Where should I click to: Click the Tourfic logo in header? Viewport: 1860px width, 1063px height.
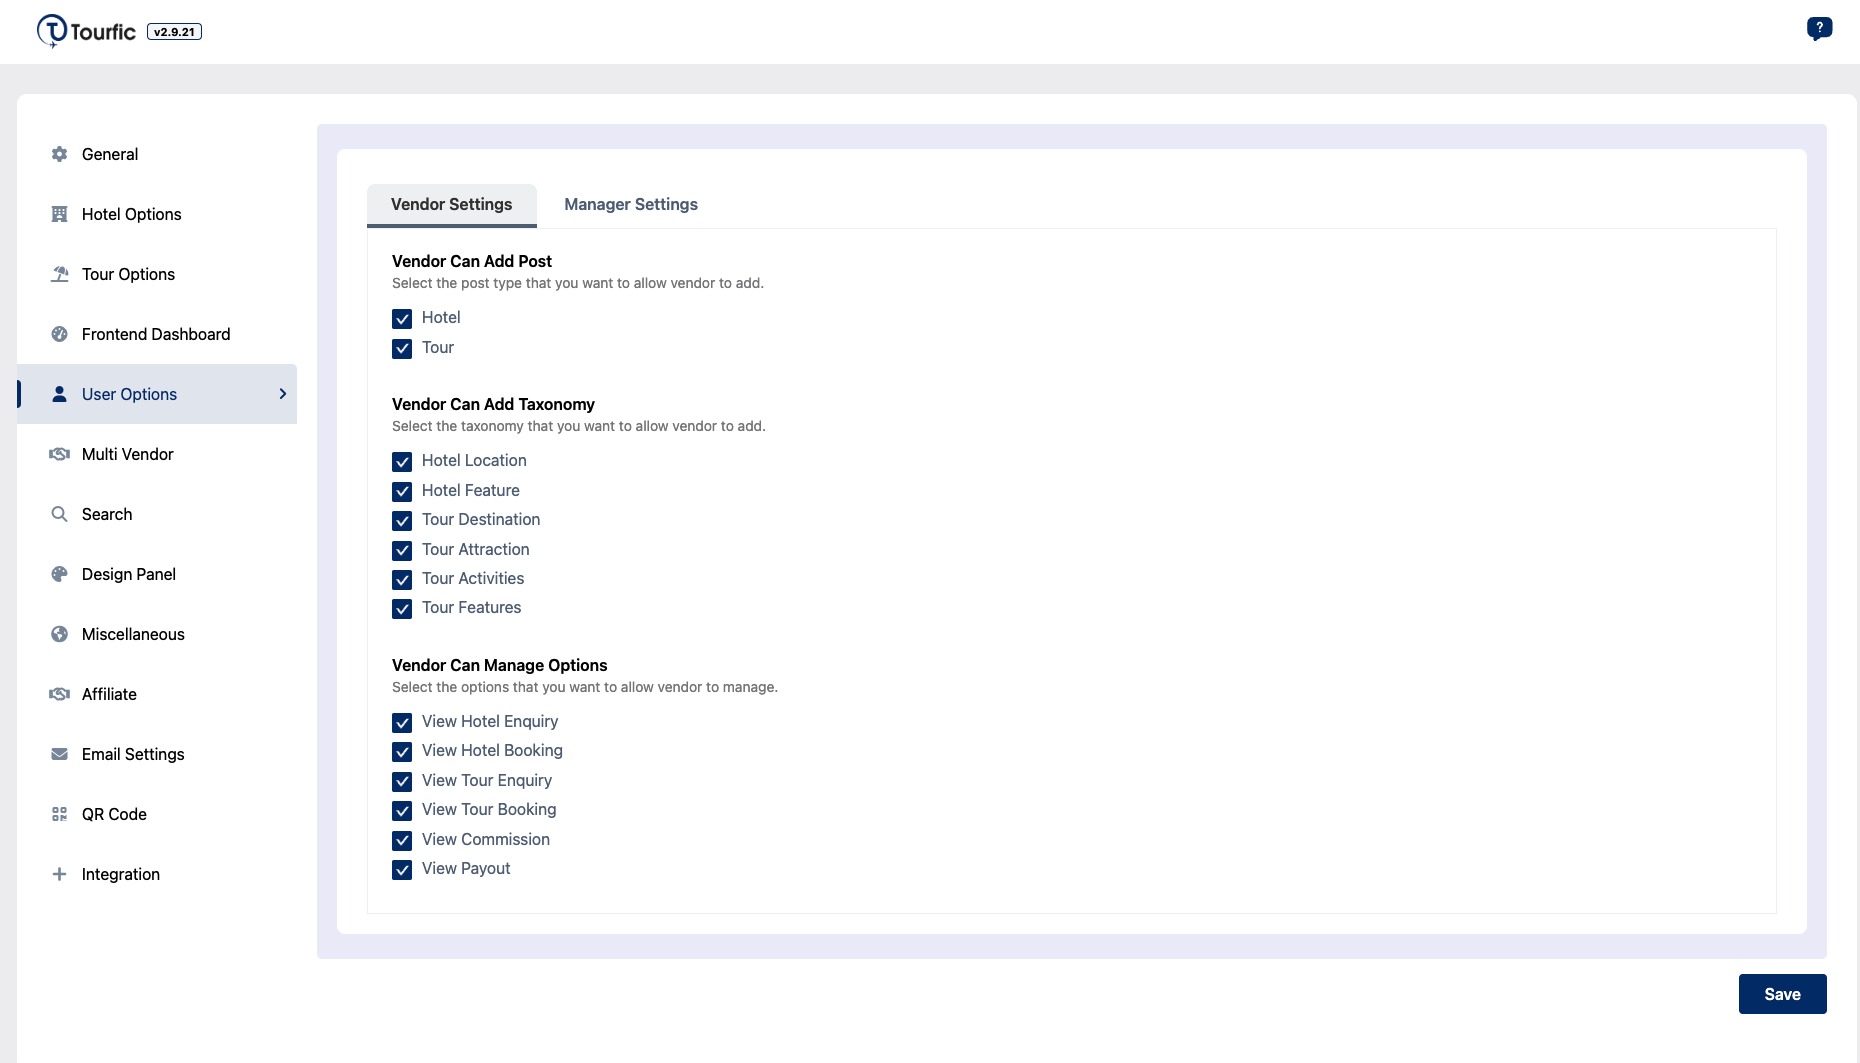point(87,31)
